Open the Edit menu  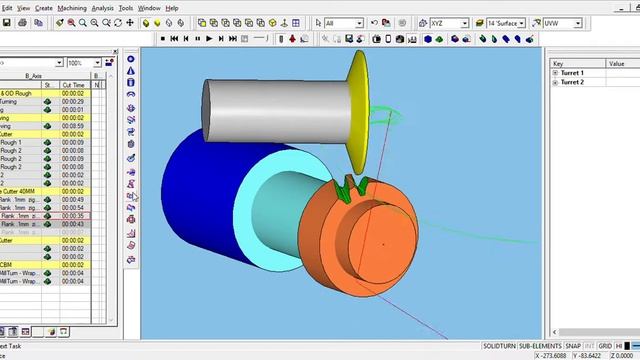(7, 8)
